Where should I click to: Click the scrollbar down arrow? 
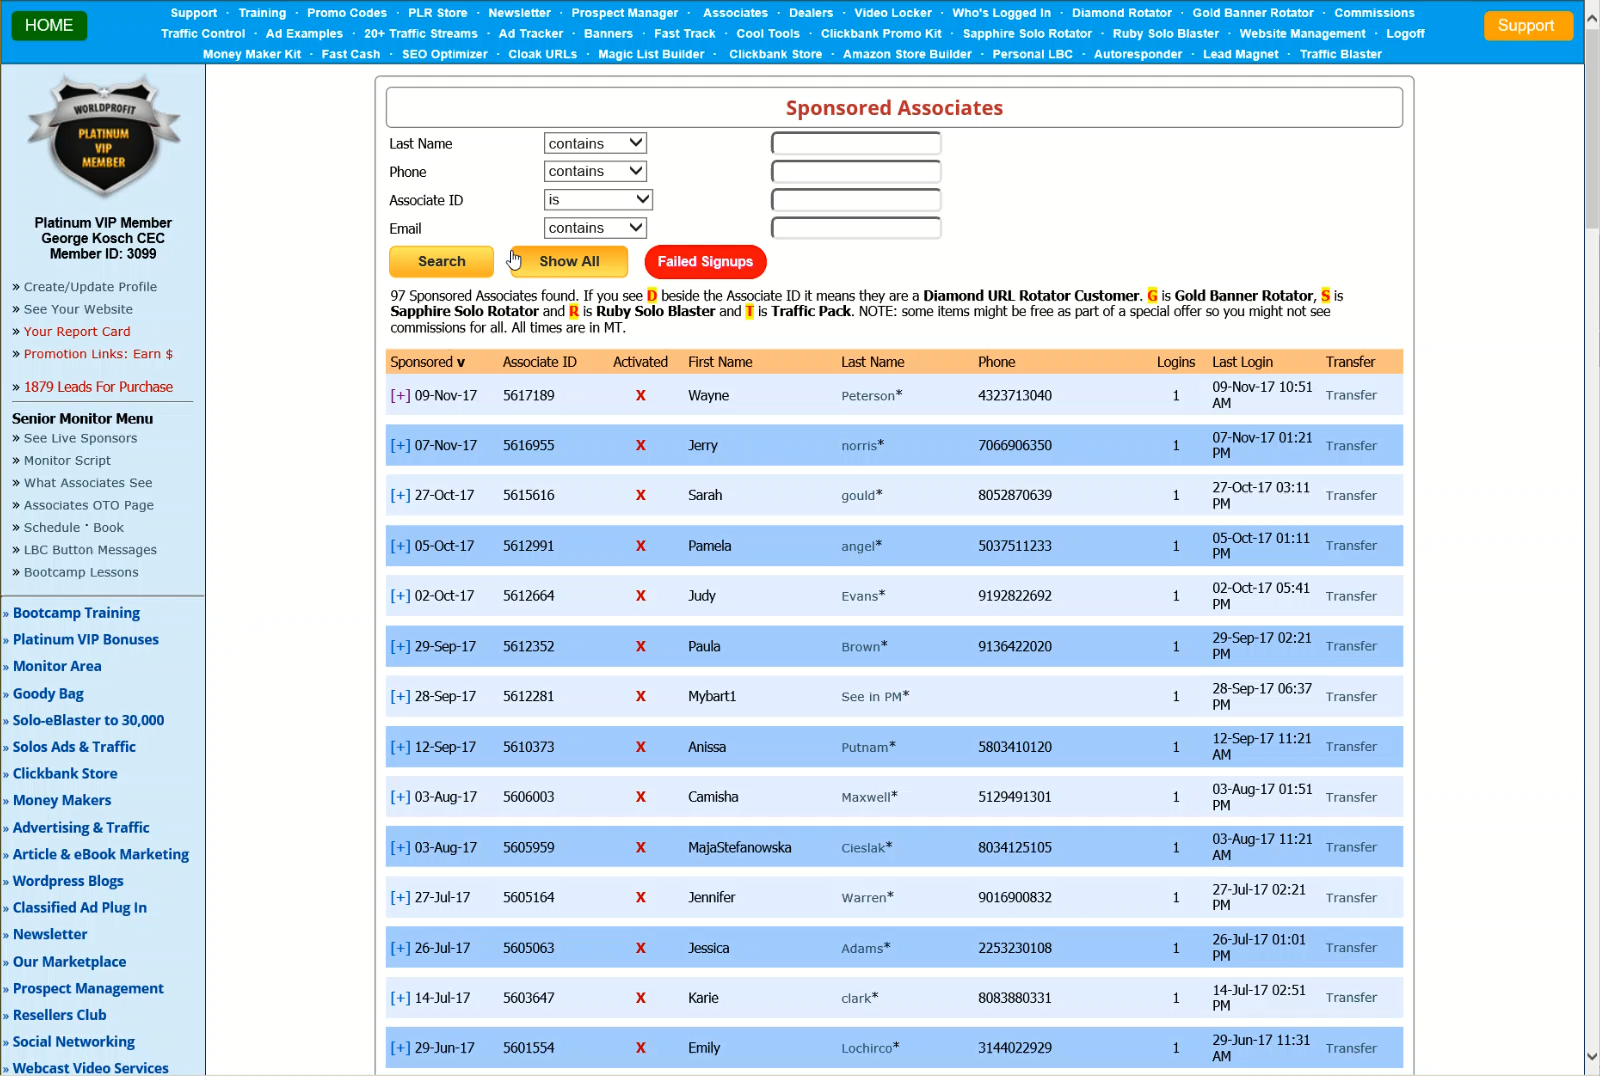tap(1591, 1057)
